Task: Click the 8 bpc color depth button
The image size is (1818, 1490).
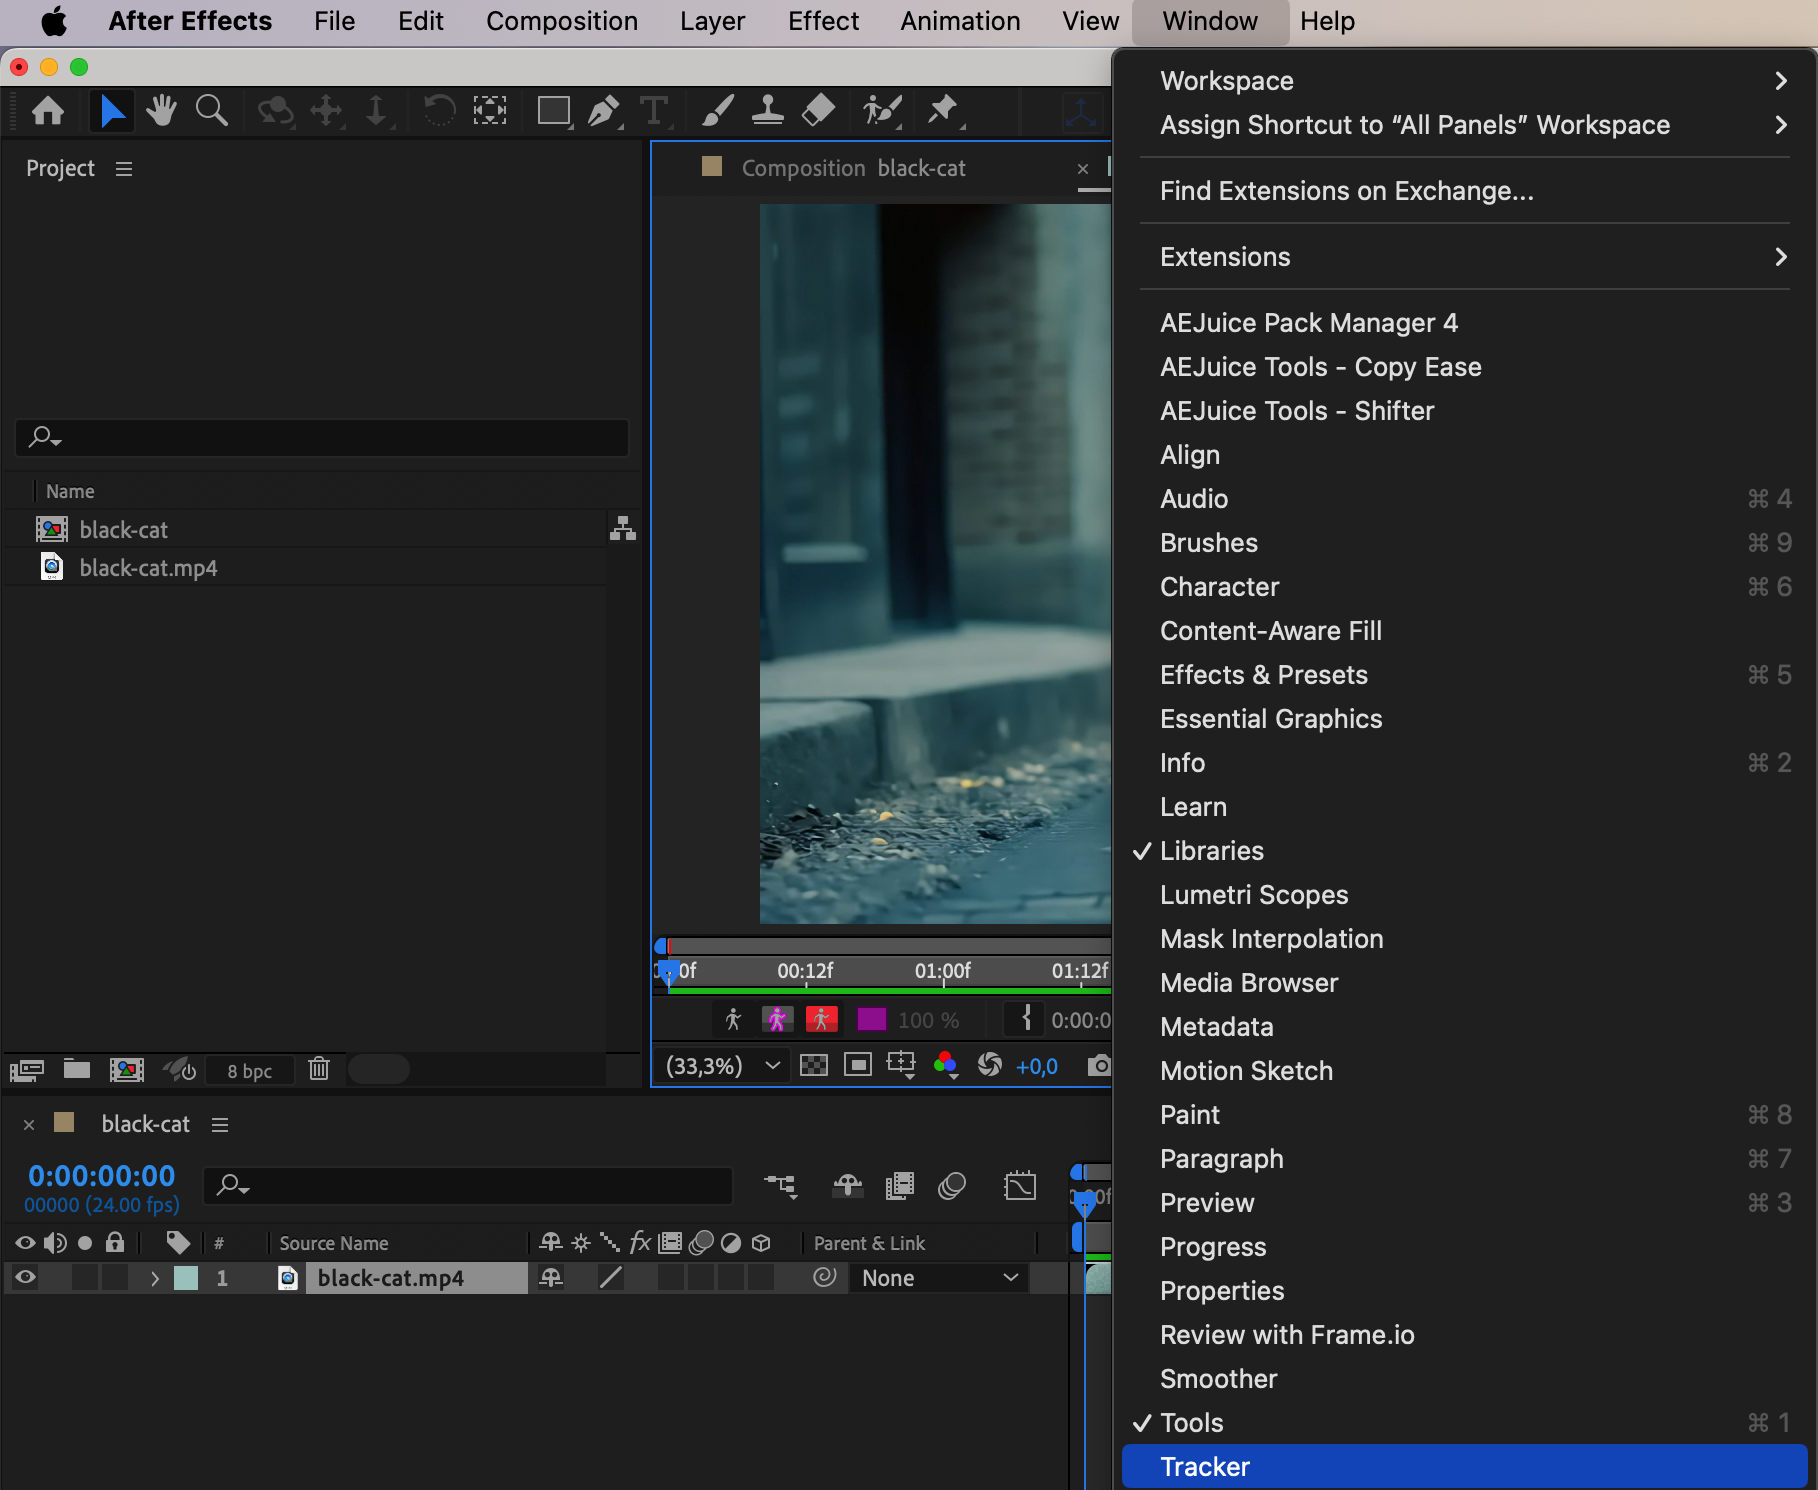Action: (x=249, y=1071)
